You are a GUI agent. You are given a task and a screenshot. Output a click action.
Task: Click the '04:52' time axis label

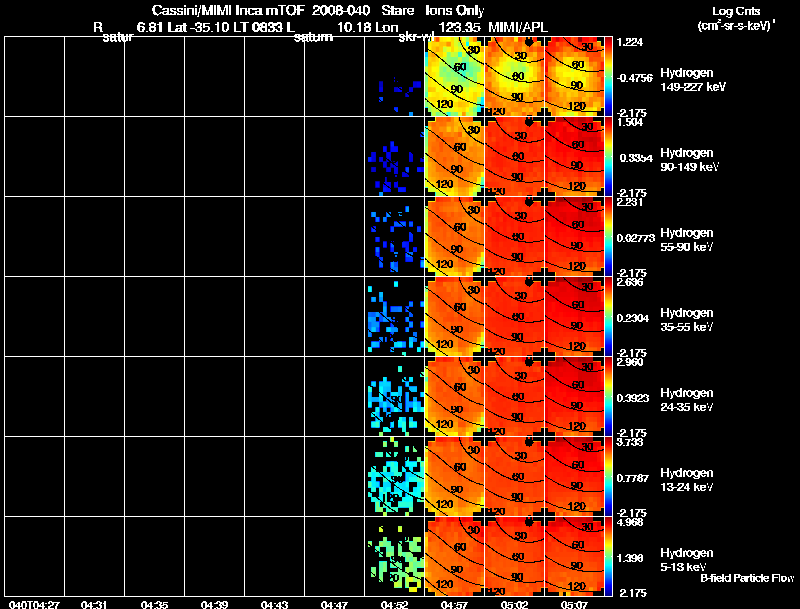(394, 605)
